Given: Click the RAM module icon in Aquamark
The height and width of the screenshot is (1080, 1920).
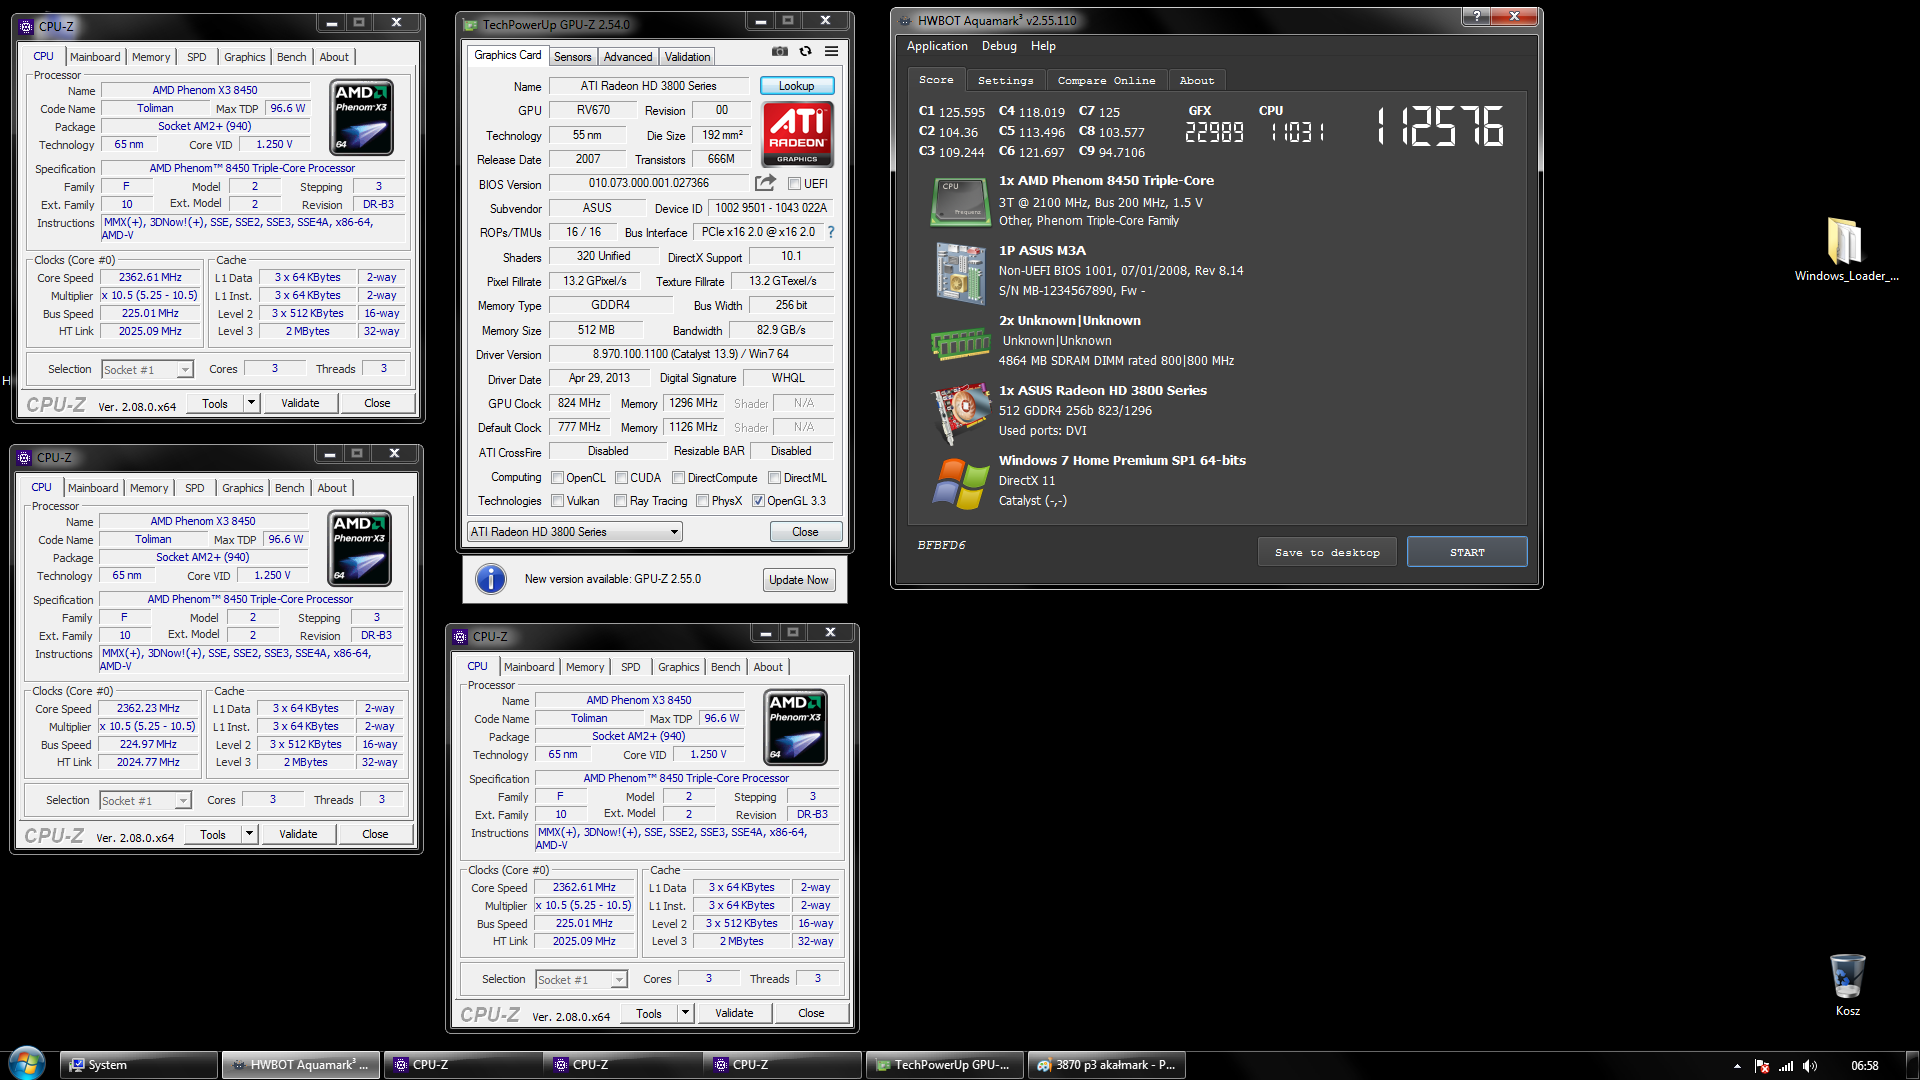Looking at the screenshot, I should 960,343.
